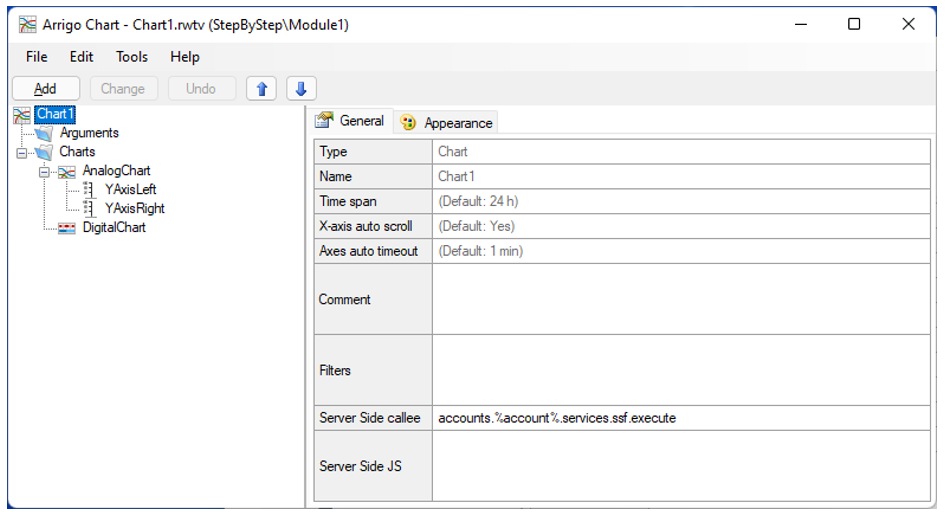946x515 pixels.
Task: Select Chart1 in the tree
Action: [54, 114]
